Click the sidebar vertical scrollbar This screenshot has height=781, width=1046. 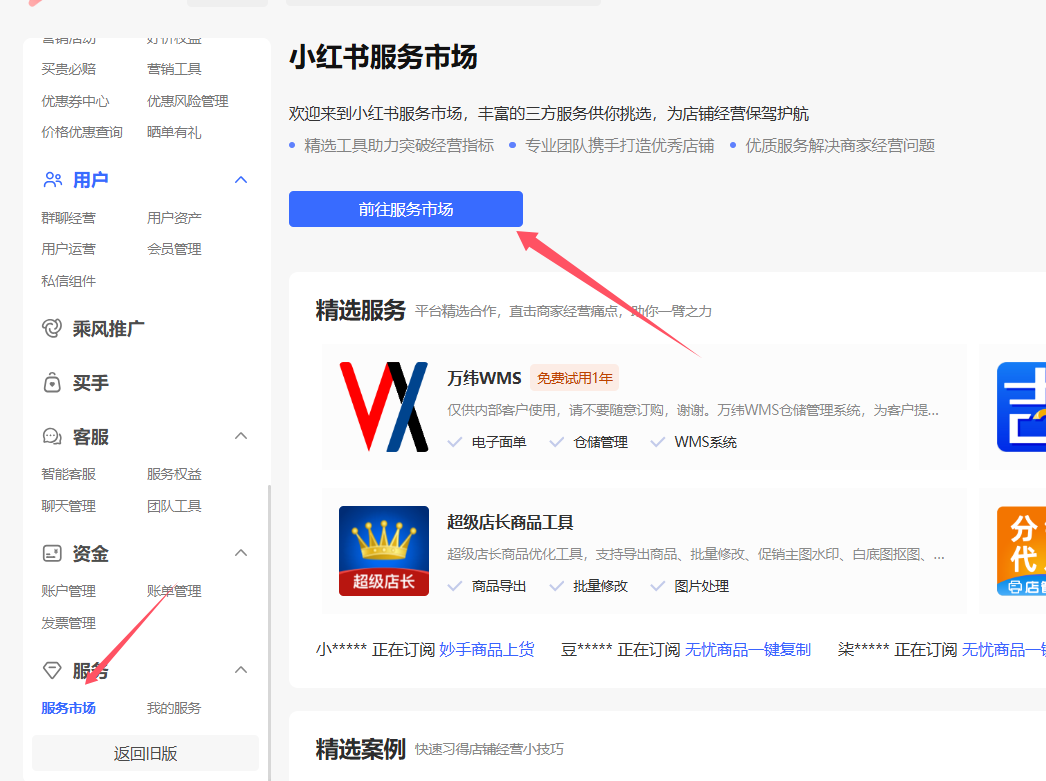[x=269, y=632]
